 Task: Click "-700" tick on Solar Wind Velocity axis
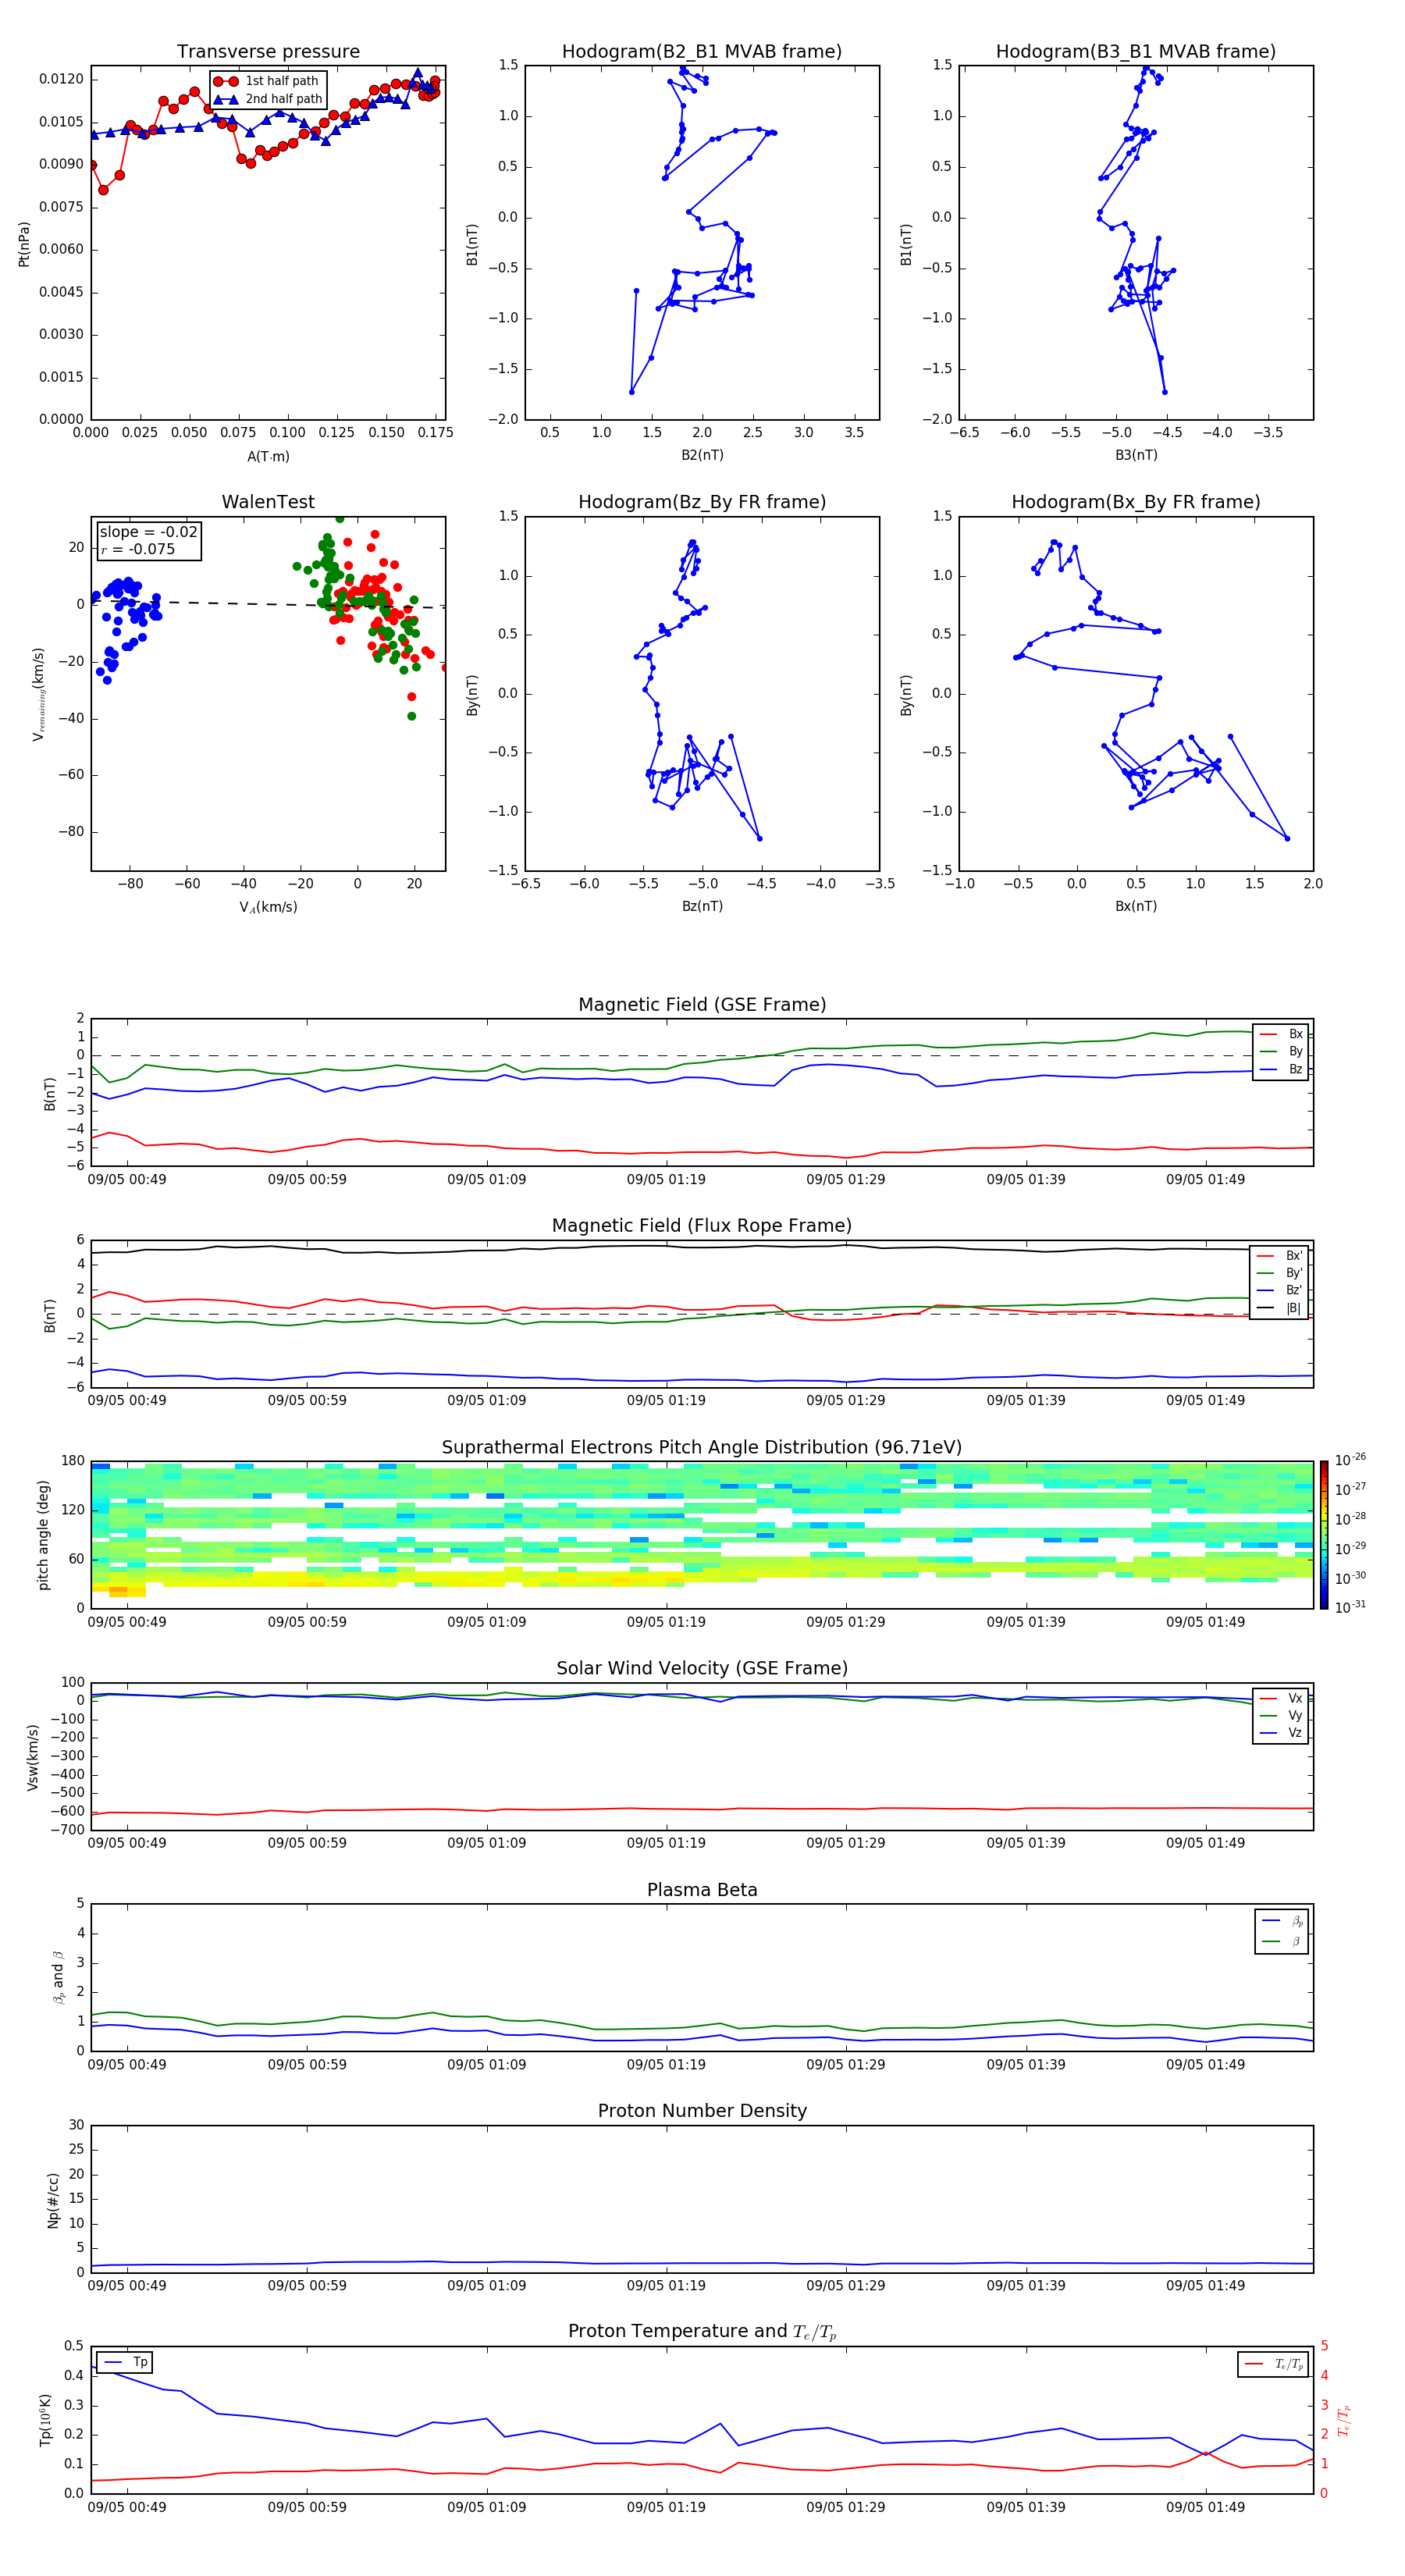(x=67, y=1830)
